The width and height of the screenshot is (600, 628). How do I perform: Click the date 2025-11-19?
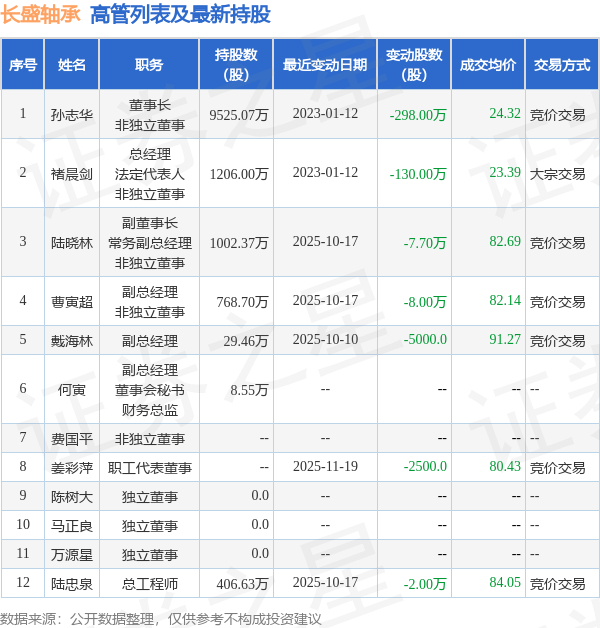[x=325, y=466]
